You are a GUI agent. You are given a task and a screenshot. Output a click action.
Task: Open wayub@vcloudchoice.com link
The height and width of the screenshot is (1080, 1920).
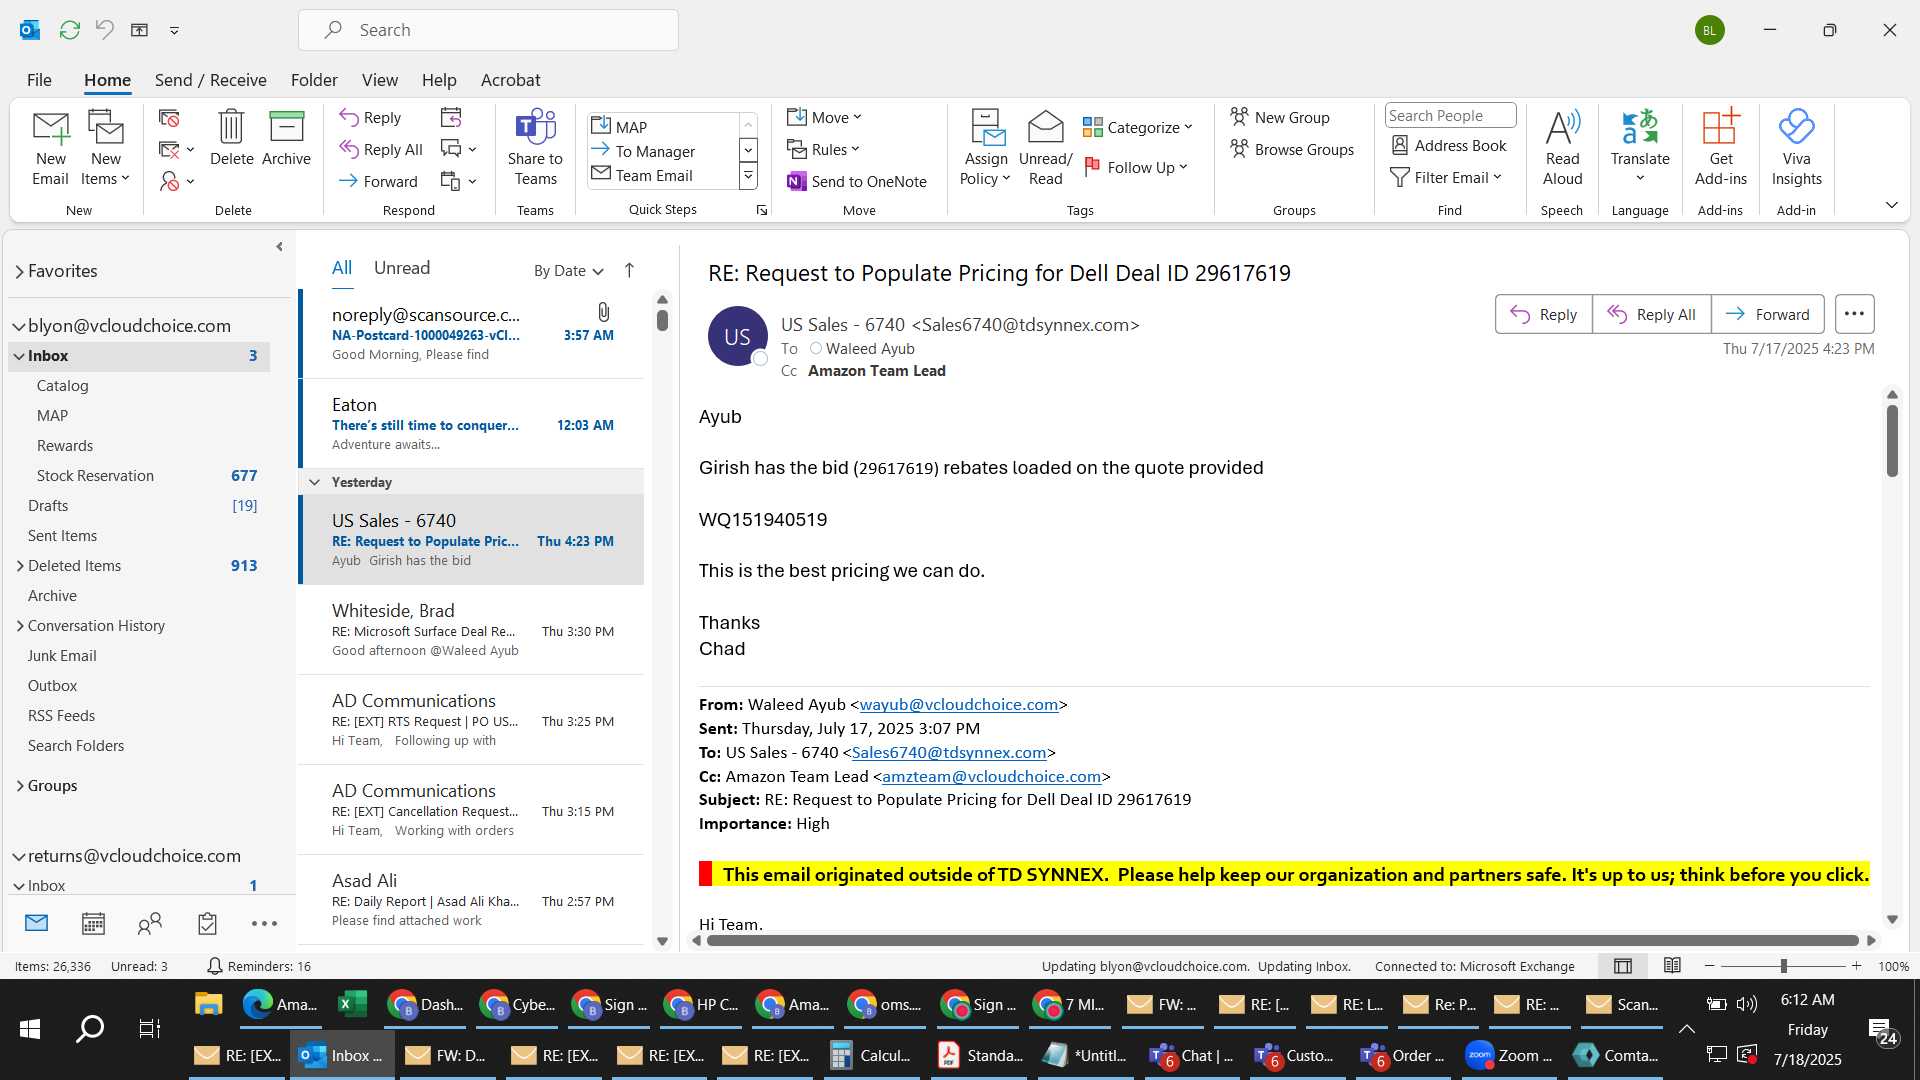coord(958,705)
